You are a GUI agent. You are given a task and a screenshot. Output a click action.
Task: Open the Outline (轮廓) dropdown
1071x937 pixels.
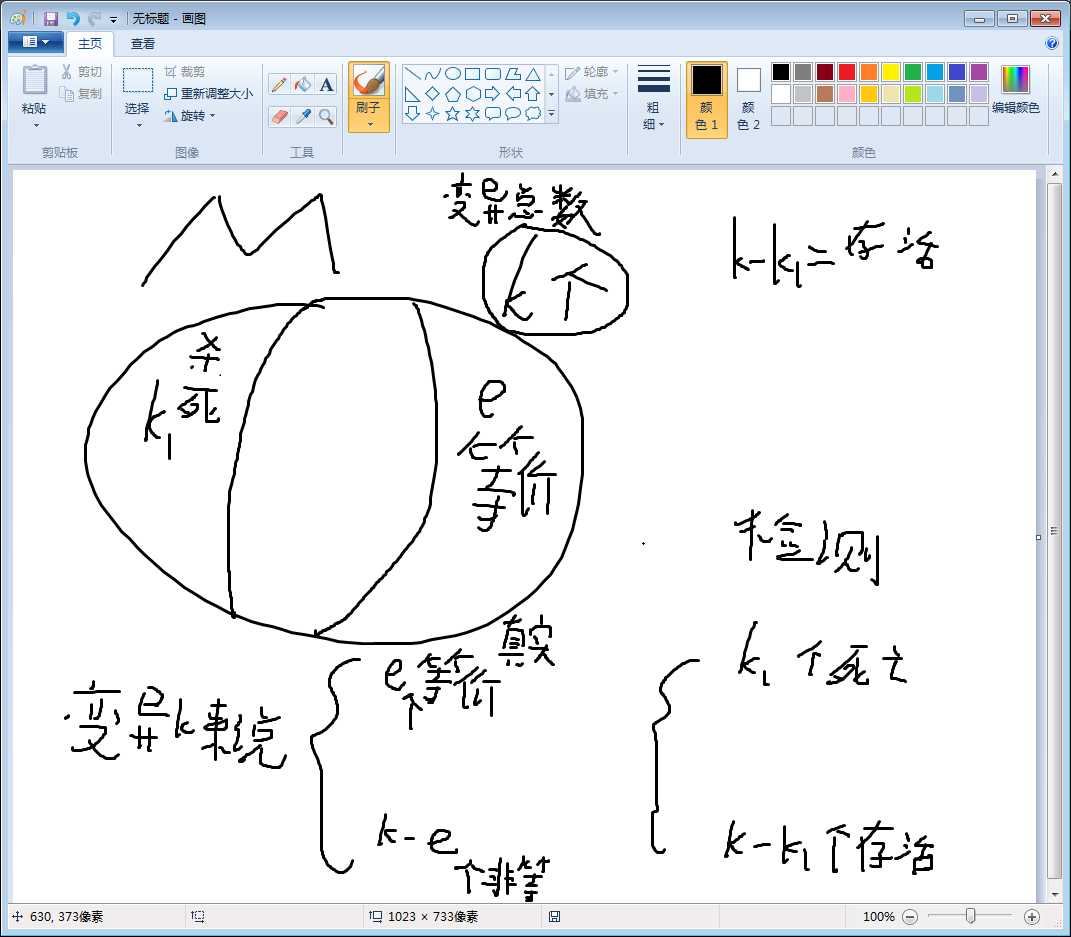pos(592,72)
